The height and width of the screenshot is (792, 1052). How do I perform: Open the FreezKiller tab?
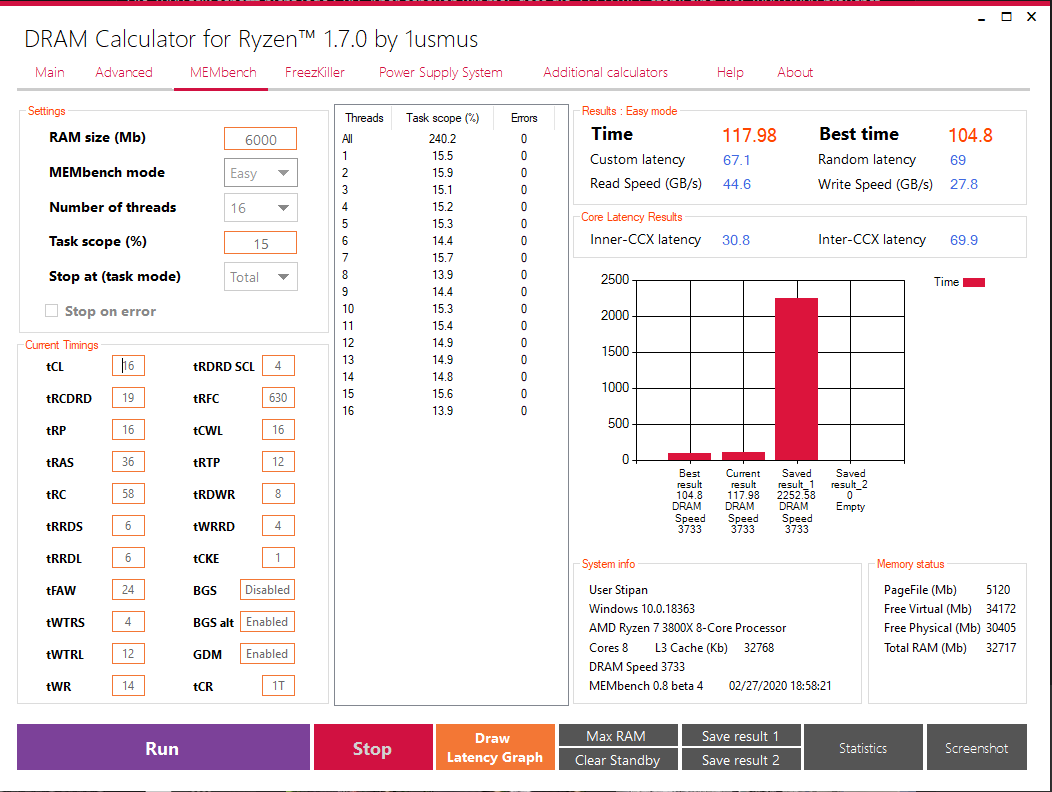coord(315,72)
